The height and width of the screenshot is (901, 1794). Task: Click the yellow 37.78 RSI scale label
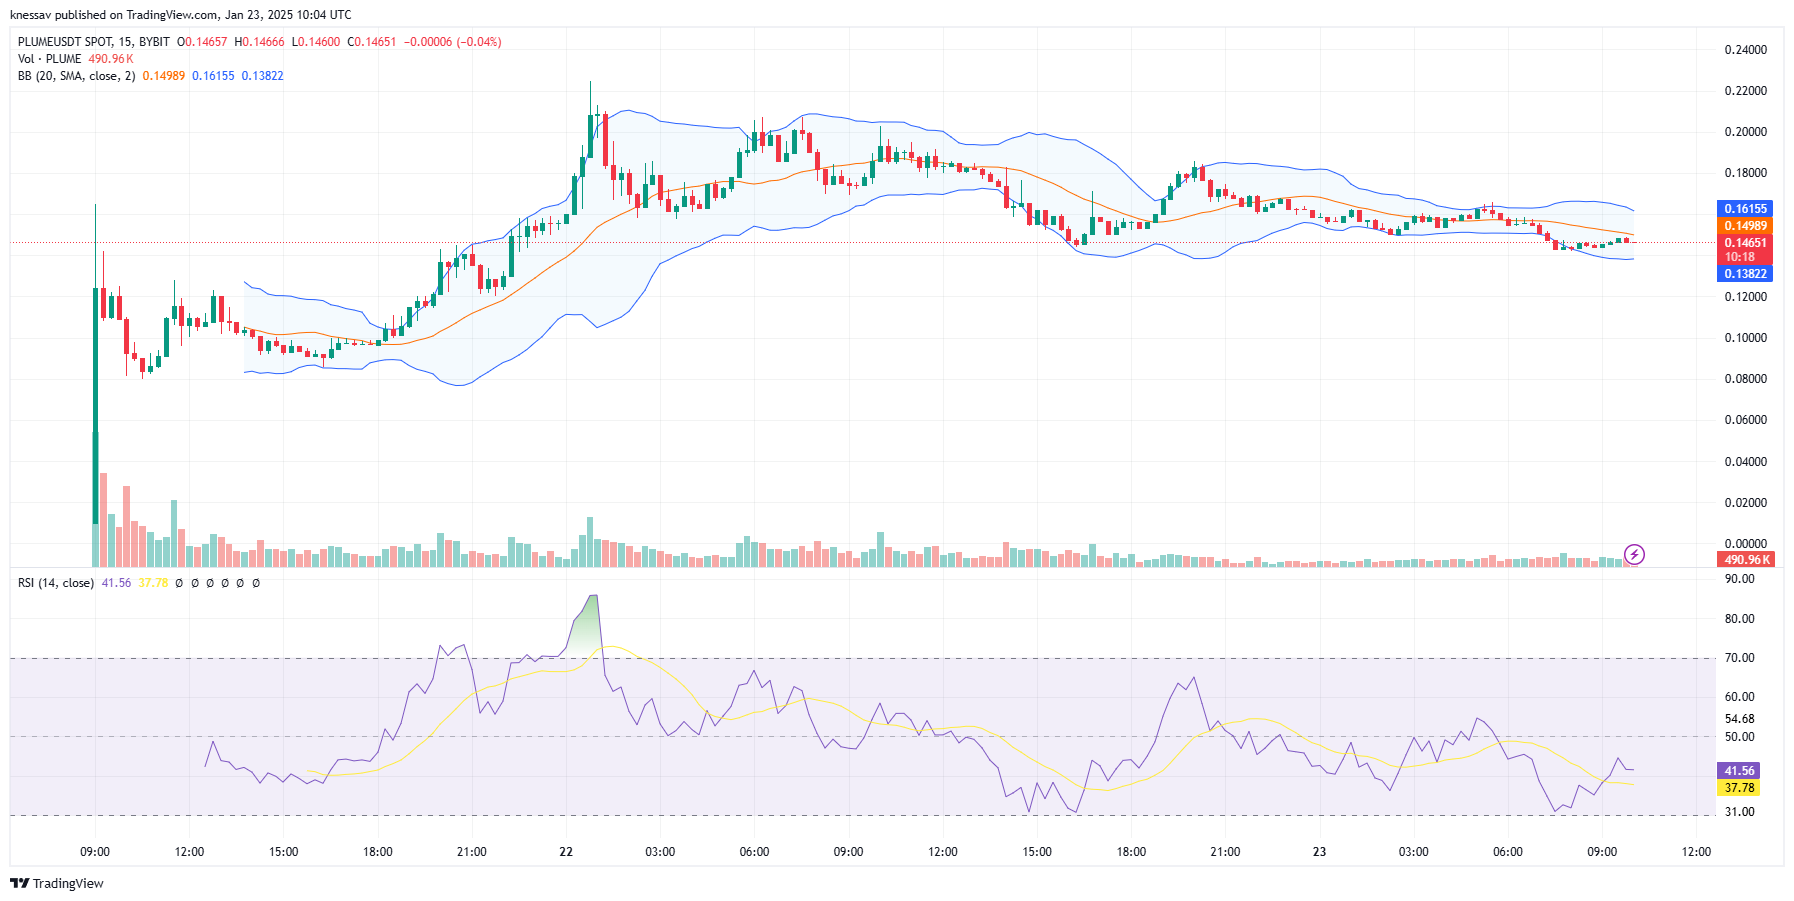point(1739,788)
